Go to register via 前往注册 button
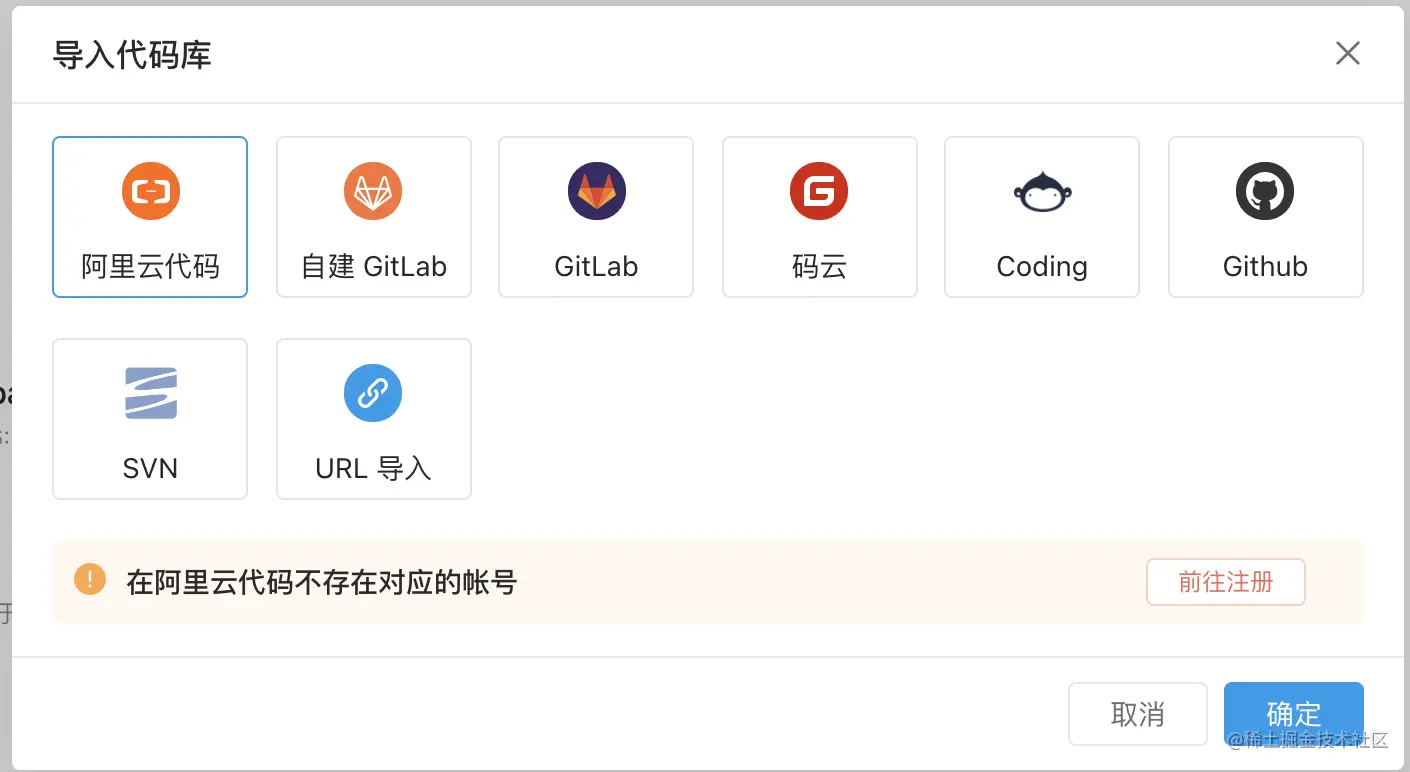 point(1226,582)
